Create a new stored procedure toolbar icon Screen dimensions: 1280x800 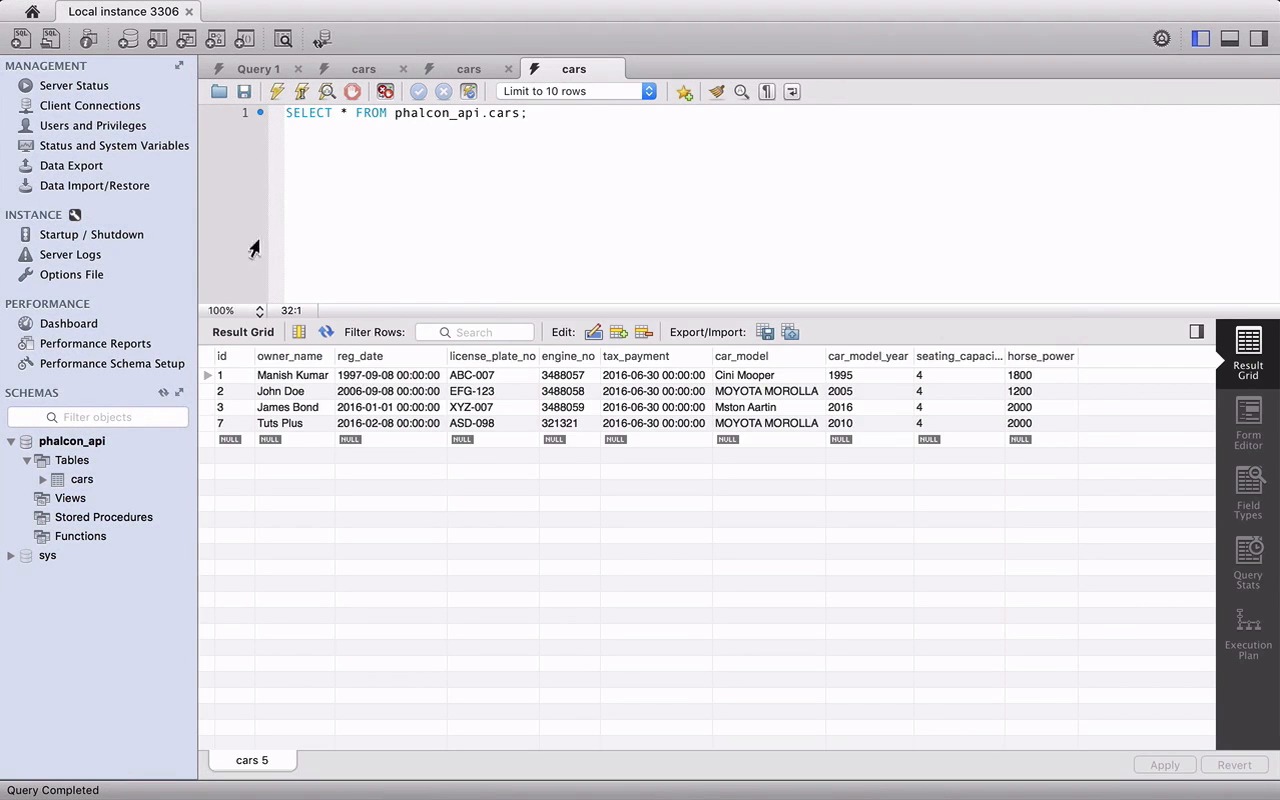(x=215, y=39)
